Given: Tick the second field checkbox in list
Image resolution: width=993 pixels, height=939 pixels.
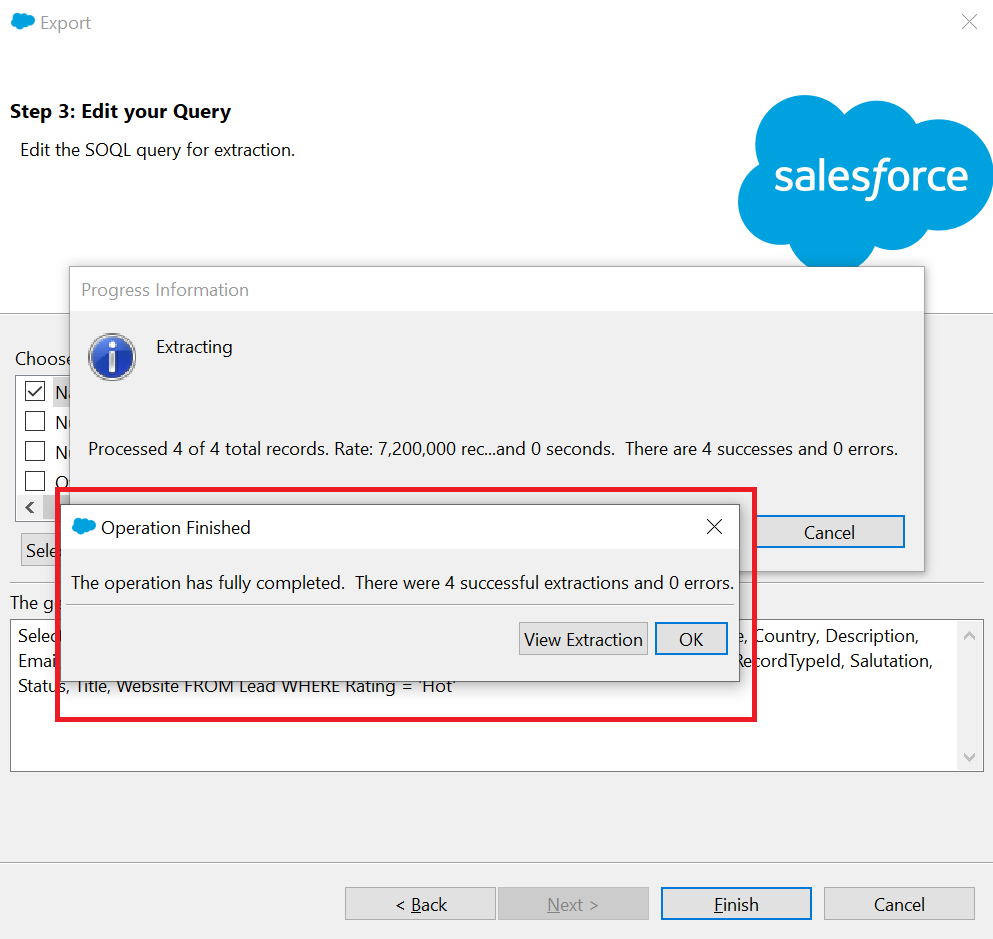Looking at the screenshot, I should pos(35,421).
